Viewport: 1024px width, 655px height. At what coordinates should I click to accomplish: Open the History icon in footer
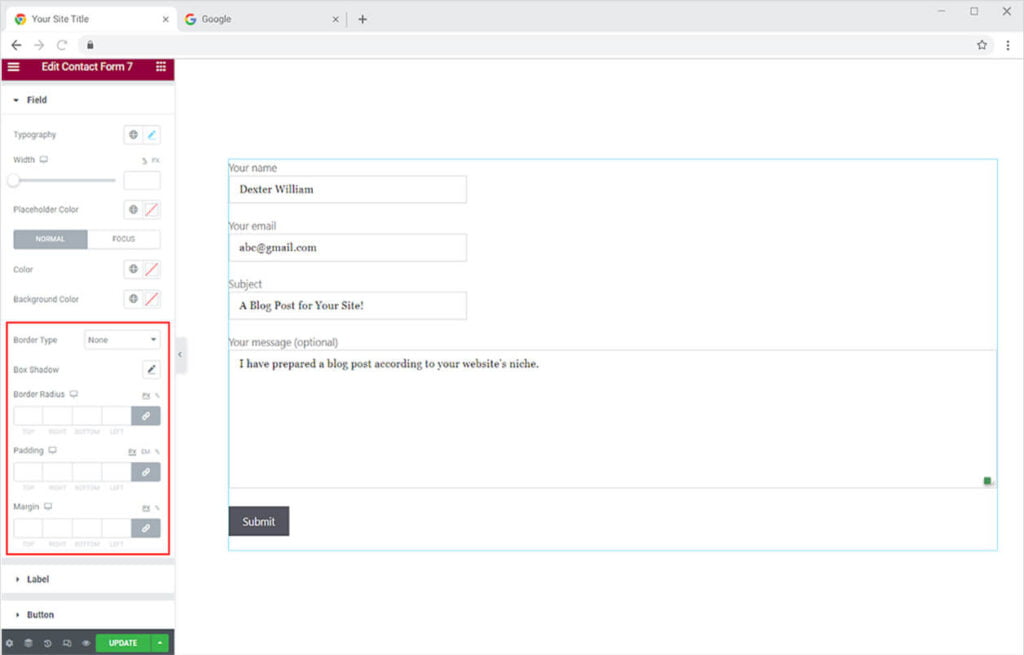click(47, 643)
